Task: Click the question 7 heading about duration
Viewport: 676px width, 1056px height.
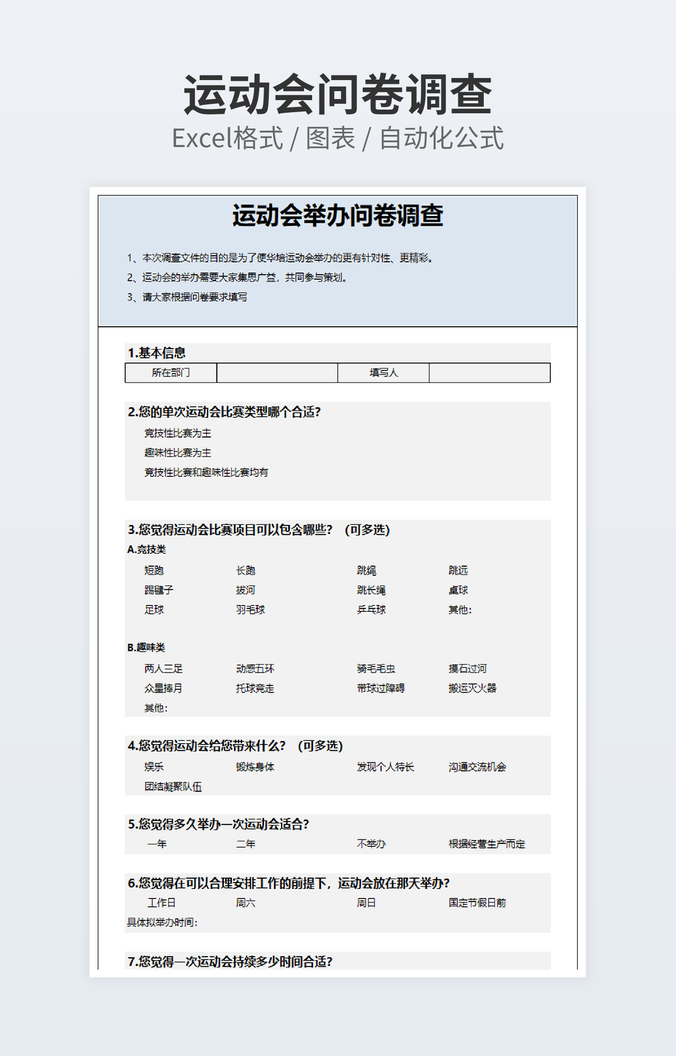Action: pyautogui.click(x=230, y=961)
